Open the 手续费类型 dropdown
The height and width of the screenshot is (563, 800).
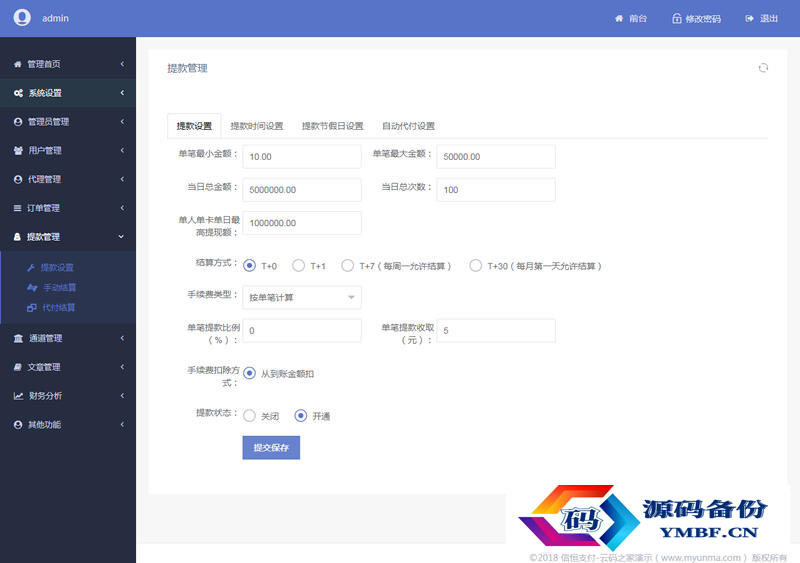click(x=302, y=298)
